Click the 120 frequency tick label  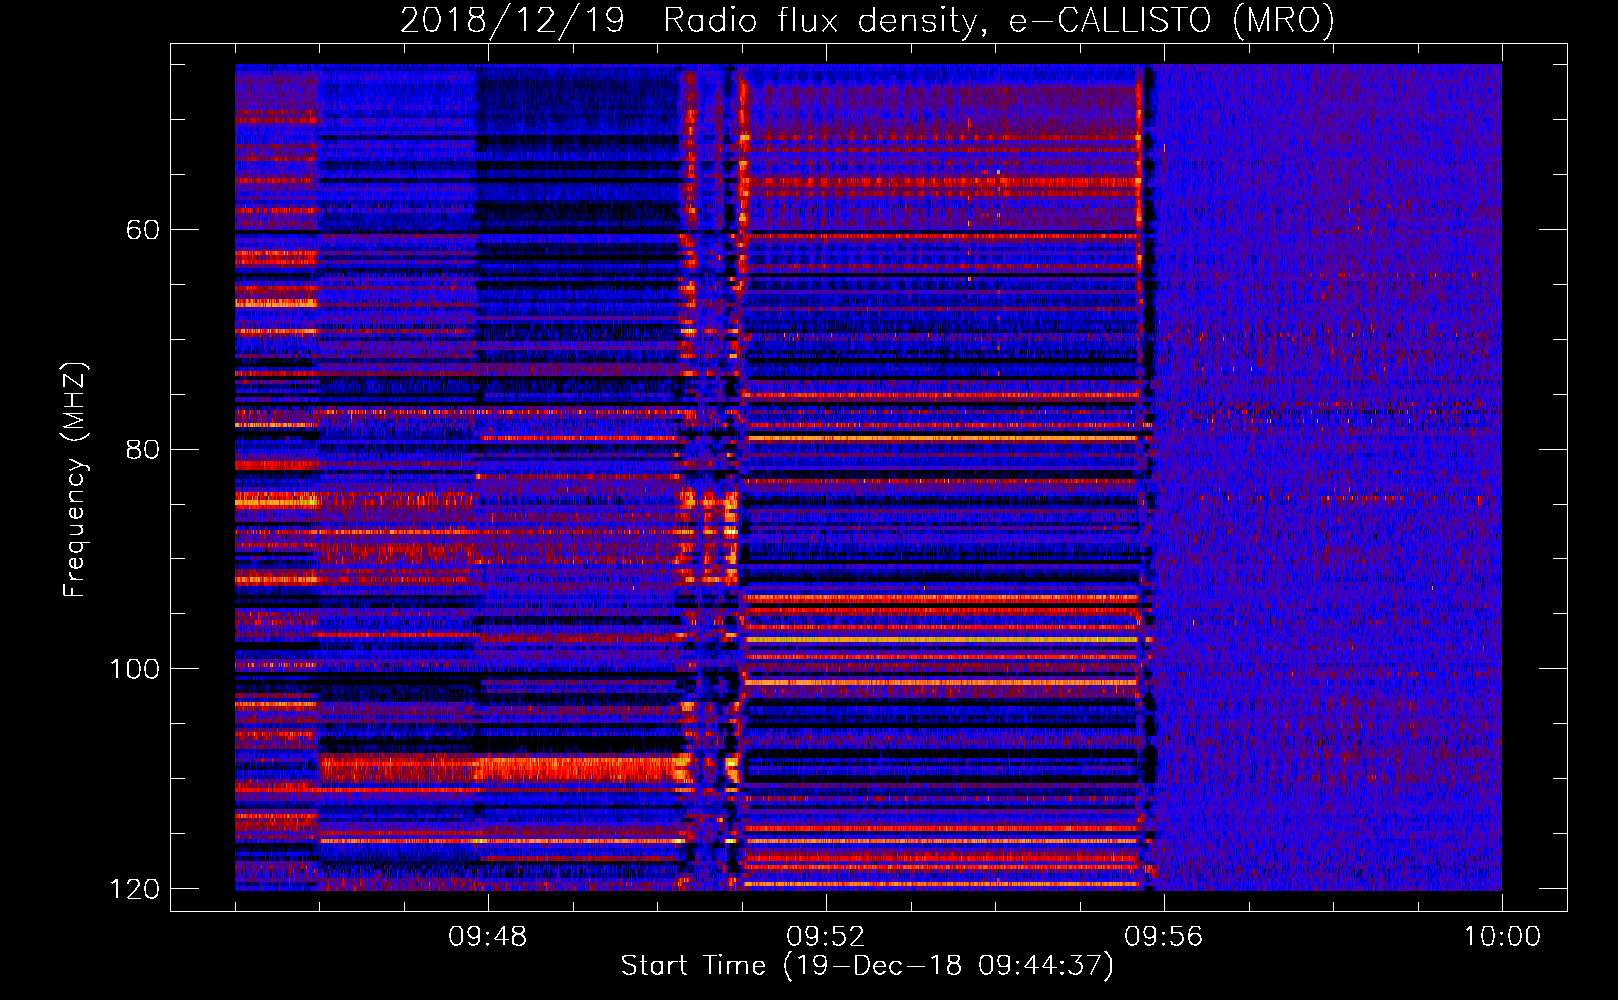pos(134,889)
